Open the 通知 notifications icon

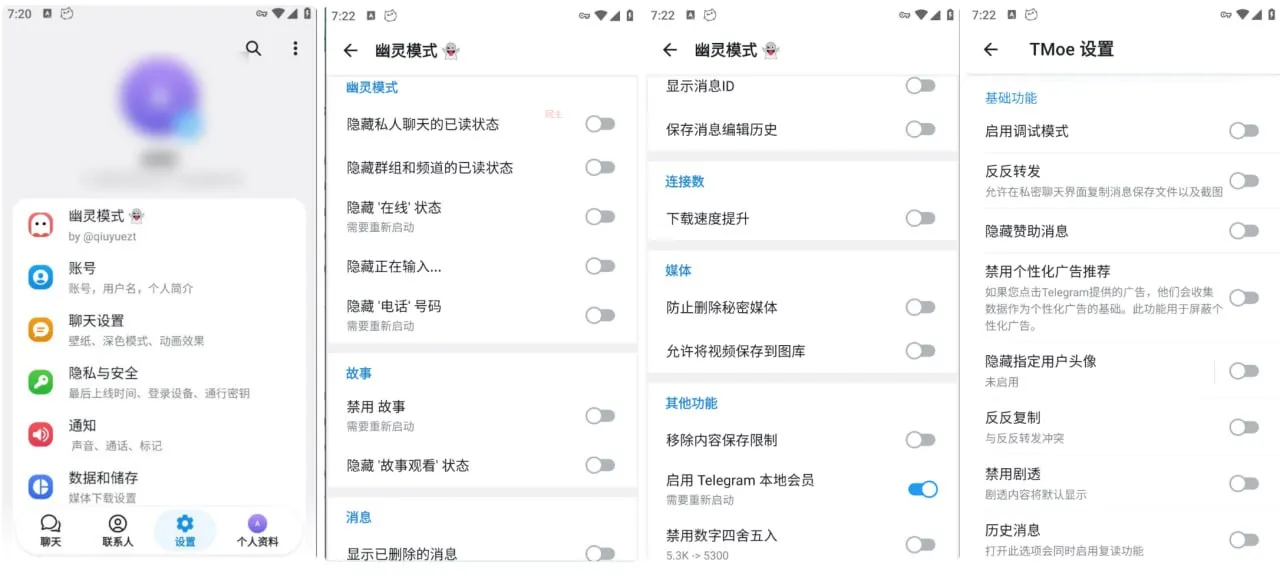tap(40, 433)
